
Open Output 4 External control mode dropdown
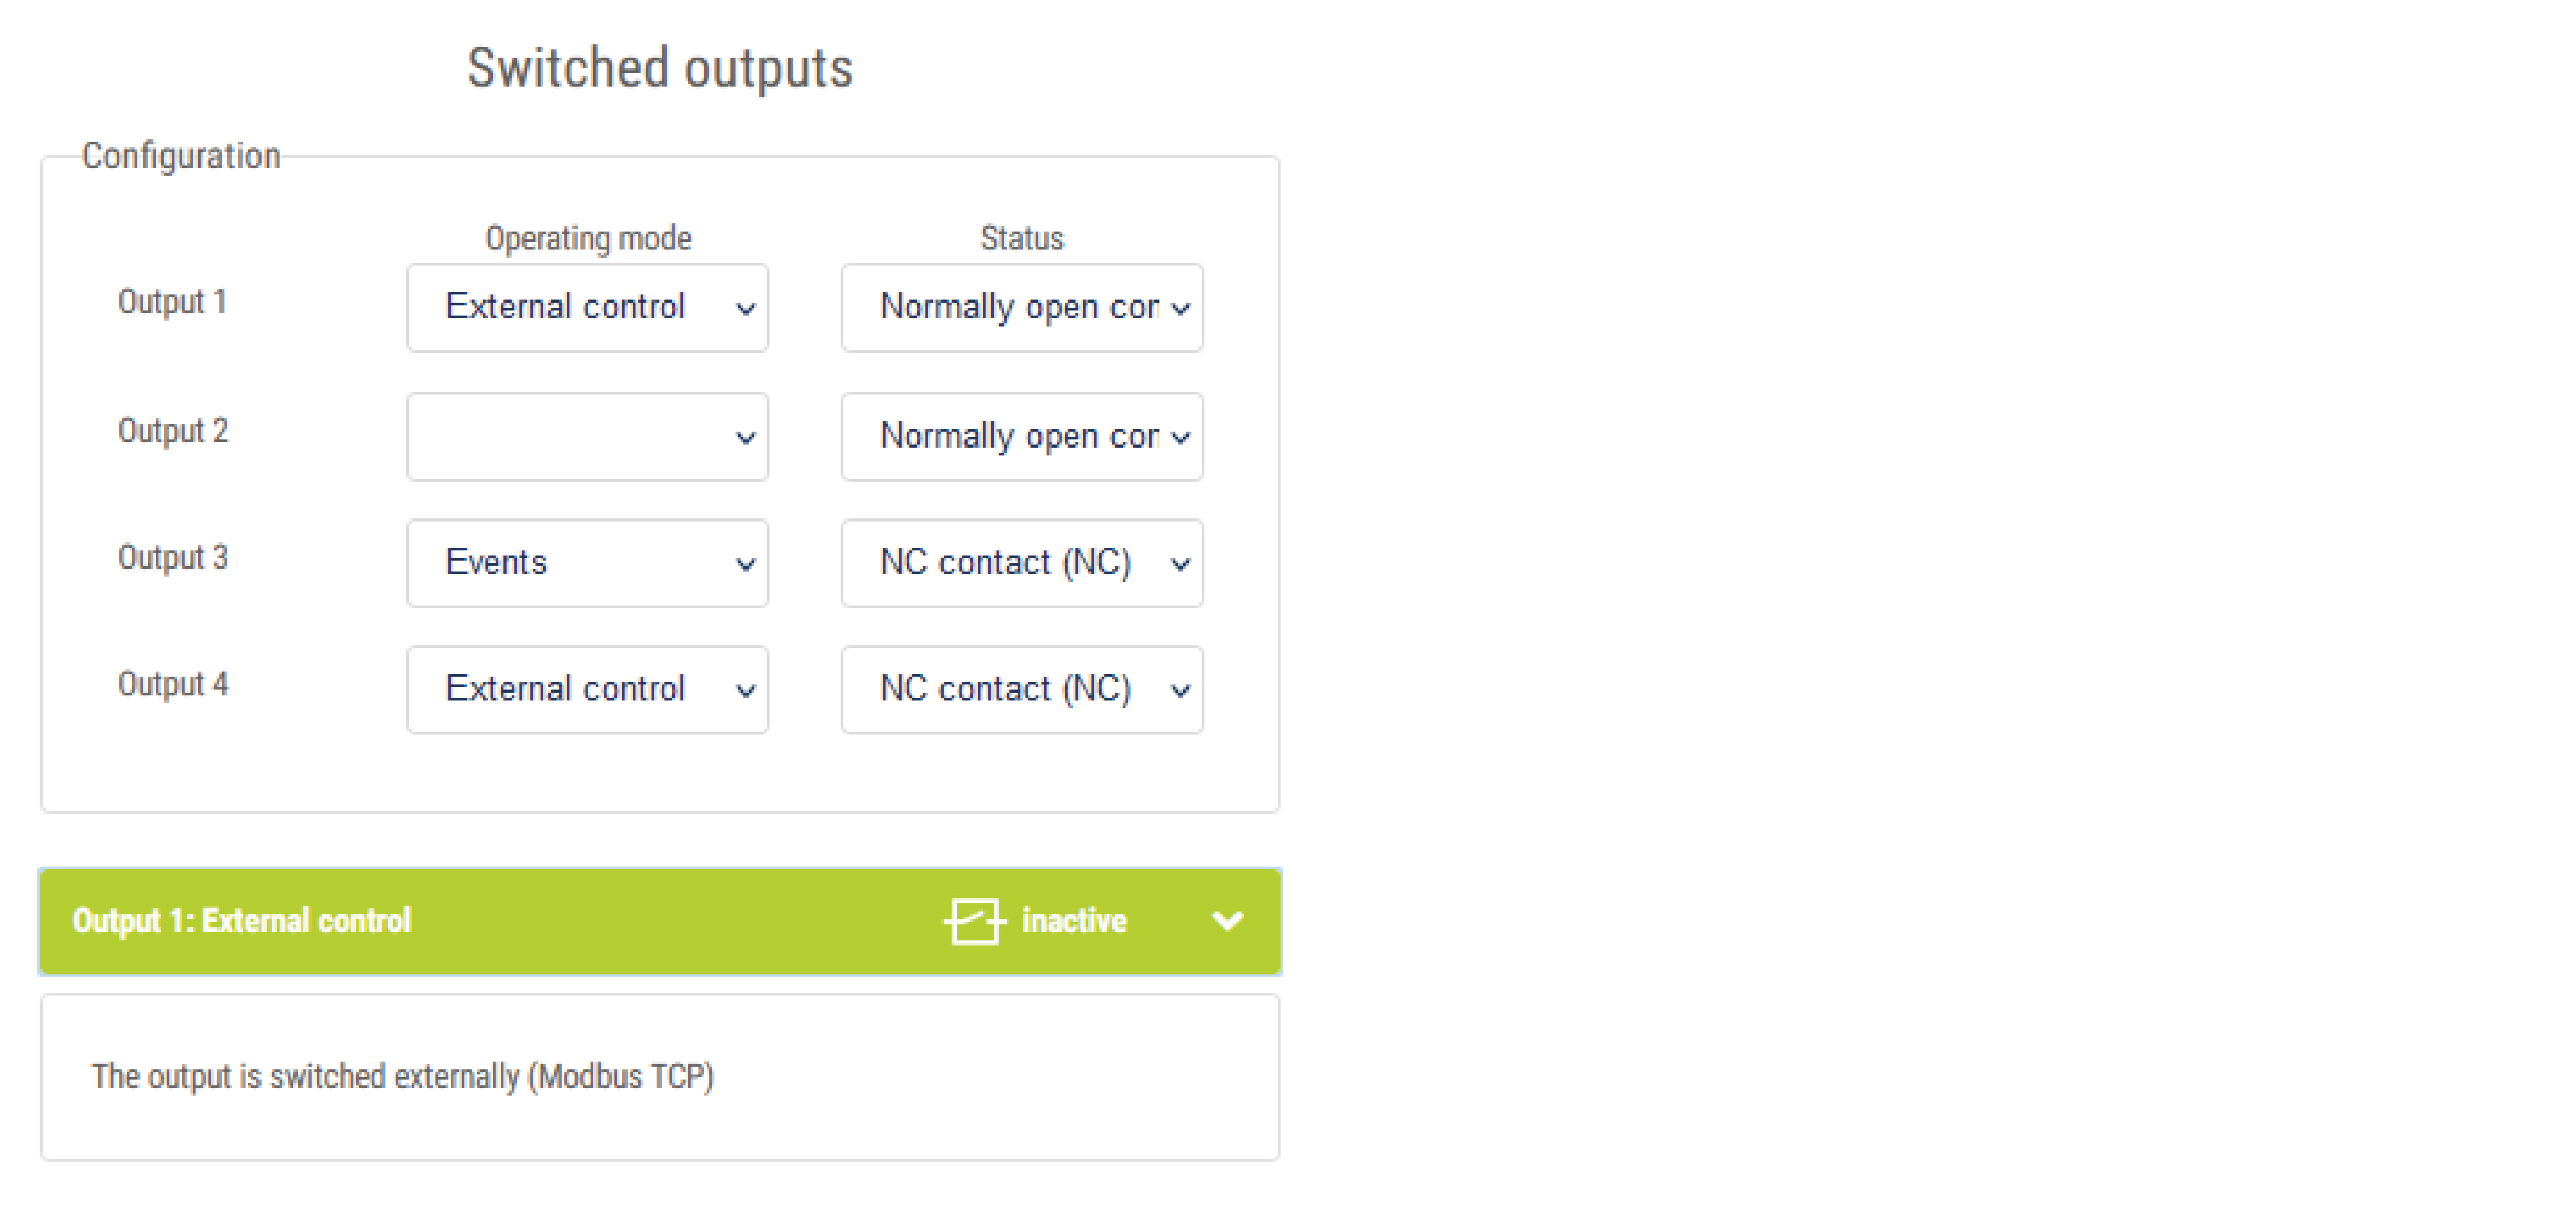coord(587,690)
